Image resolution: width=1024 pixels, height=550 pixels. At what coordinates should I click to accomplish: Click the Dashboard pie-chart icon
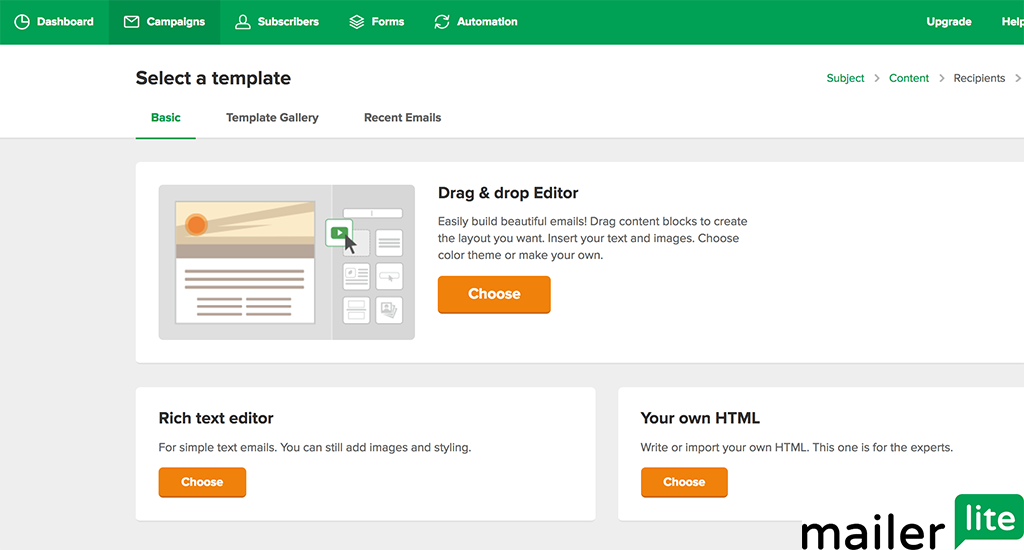click(x=22, y=22)
